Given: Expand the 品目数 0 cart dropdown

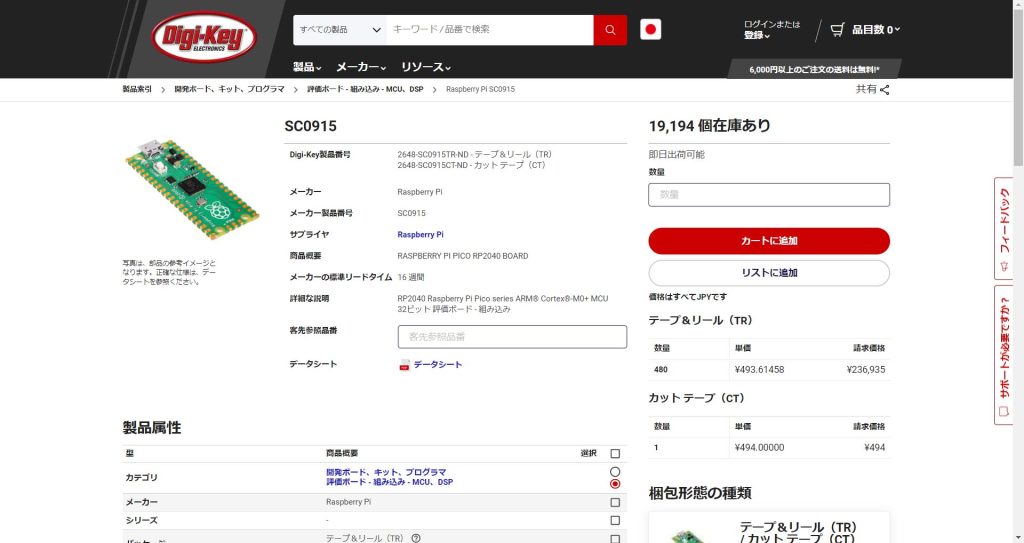Looking at the screenshot, I should tap(876, 29).
